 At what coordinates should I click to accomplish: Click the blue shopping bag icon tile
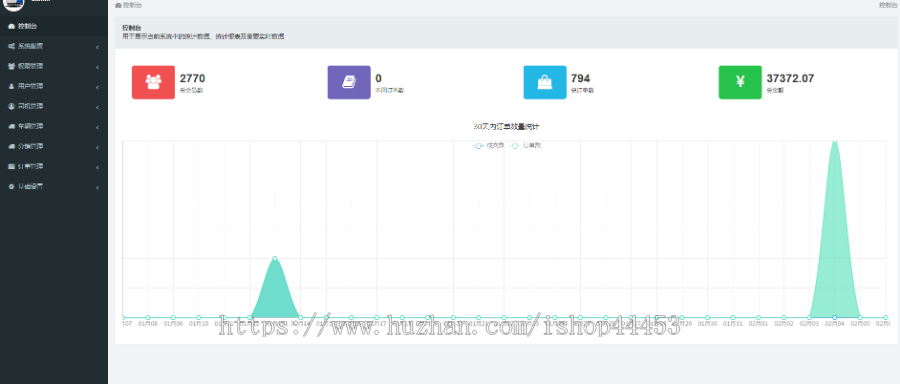pyautogui.click(x=545, y=82)
